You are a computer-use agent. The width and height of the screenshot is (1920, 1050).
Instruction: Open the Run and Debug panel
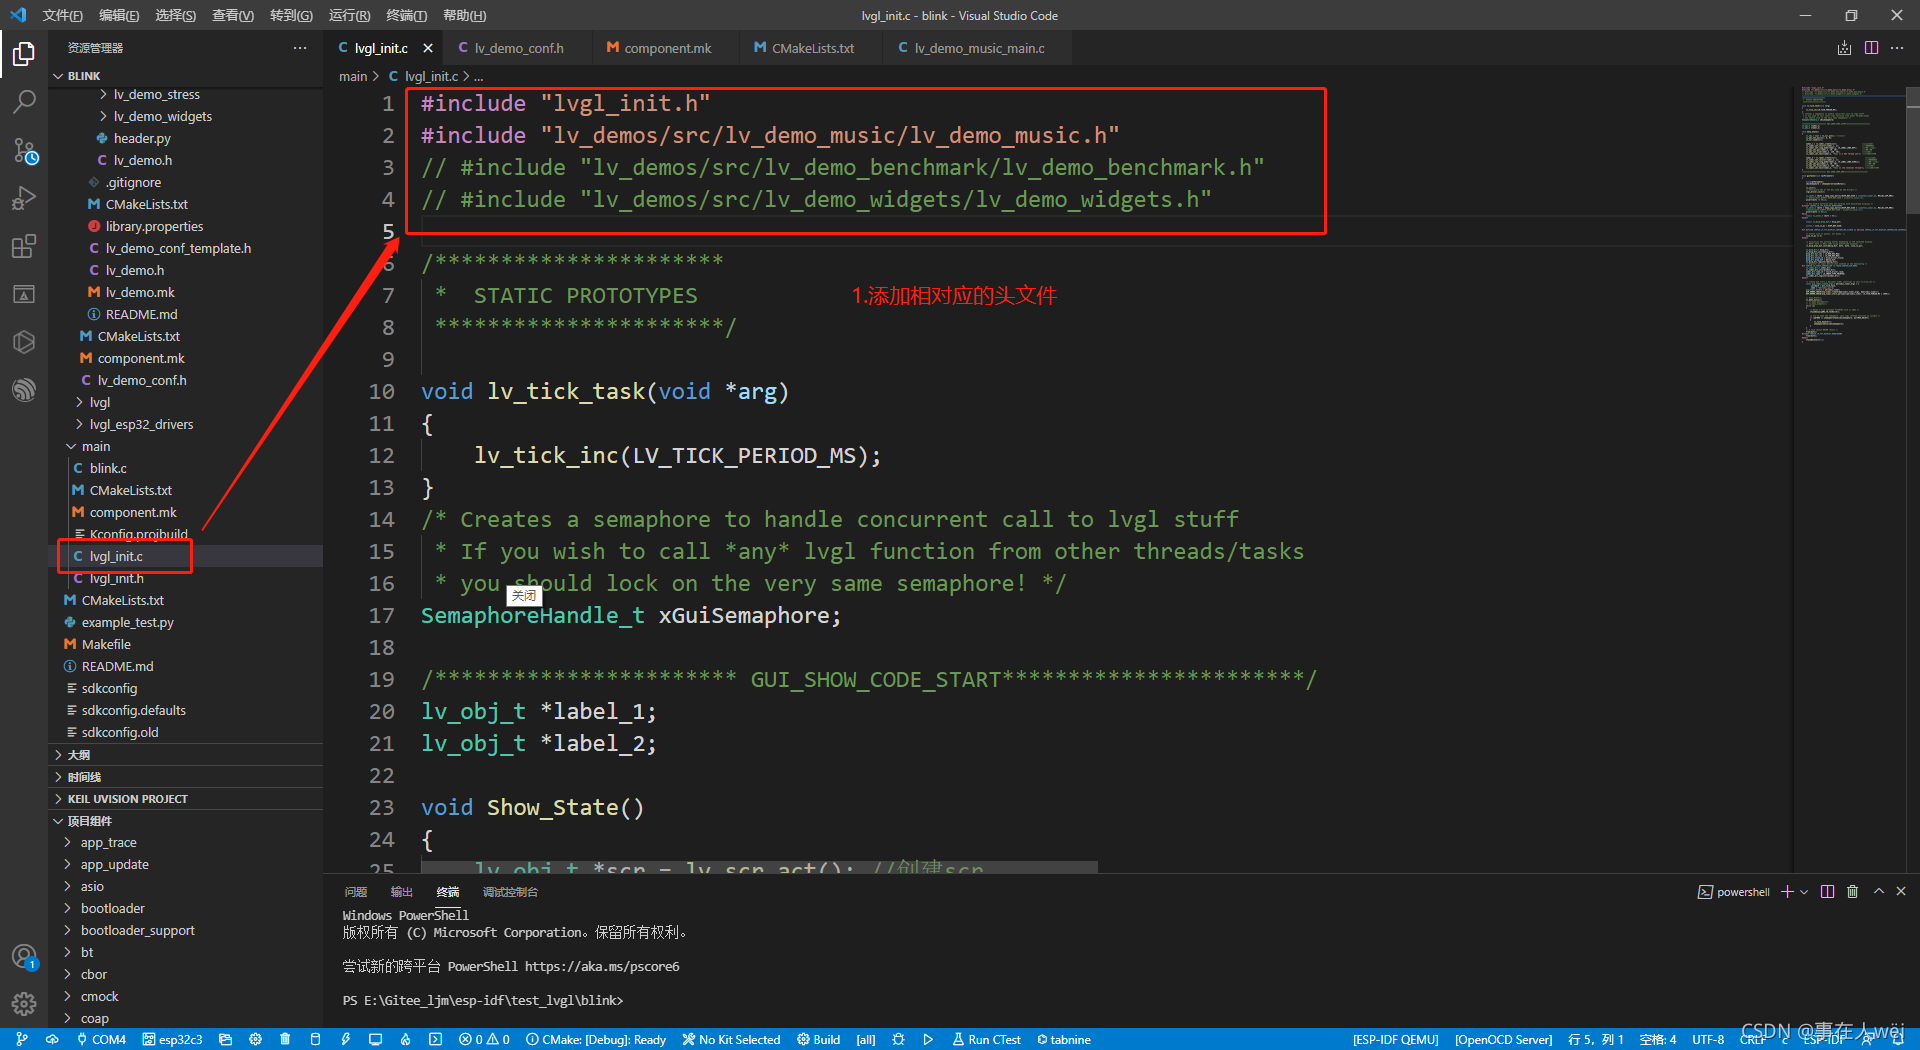[24, 198]
